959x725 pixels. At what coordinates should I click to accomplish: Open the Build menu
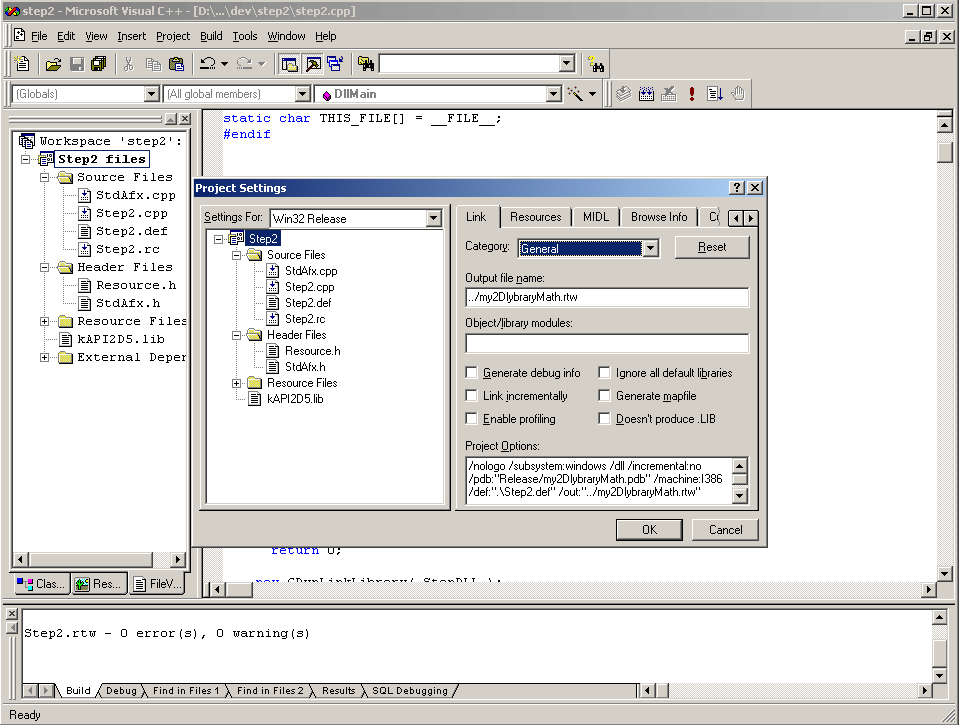211,36
